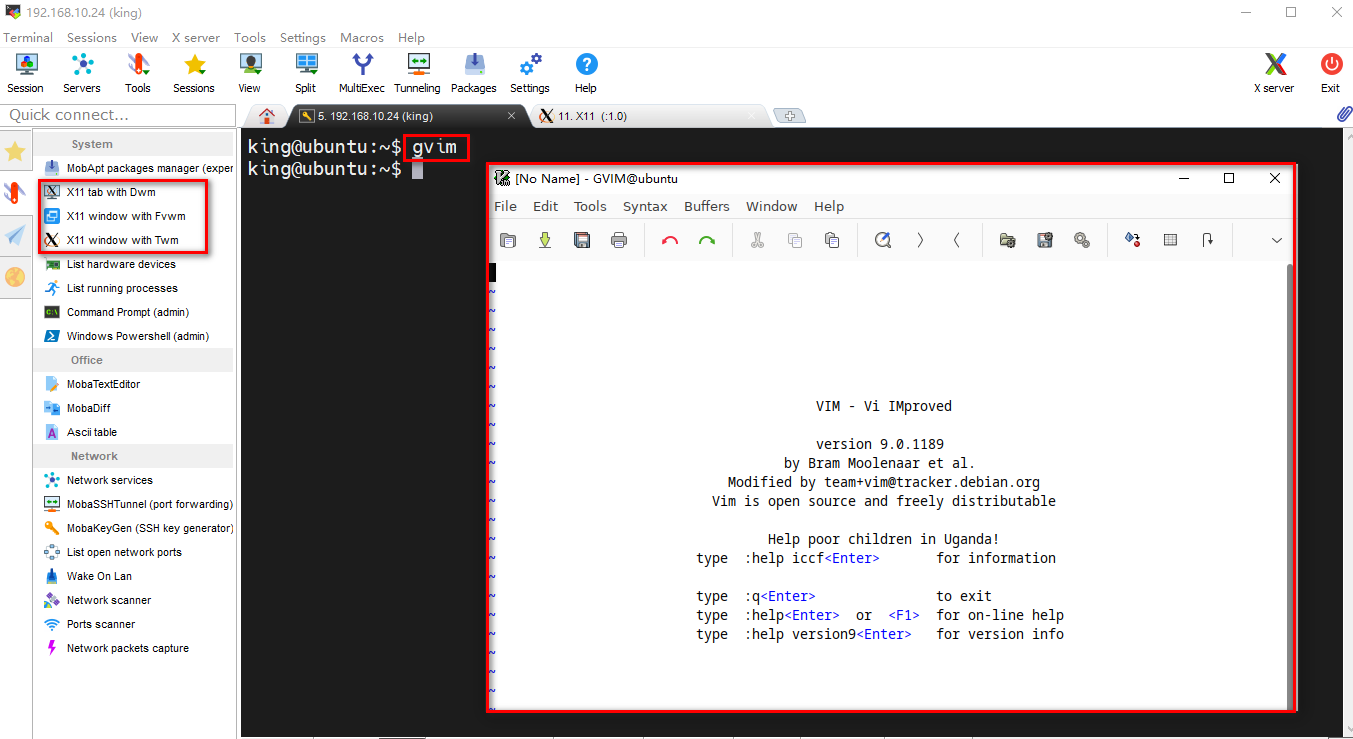Open a new tab with plus button

(790, 116)
